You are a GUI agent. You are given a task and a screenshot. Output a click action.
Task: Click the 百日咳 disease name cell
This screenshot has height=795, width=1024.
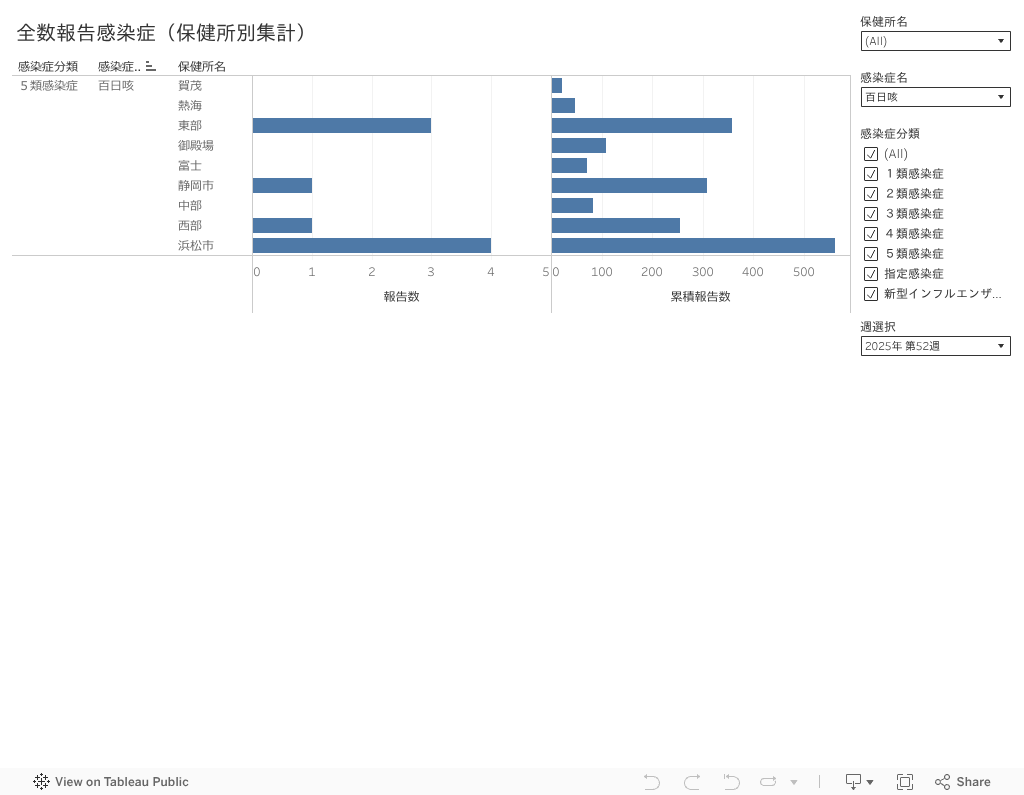click(x=116, y=86)
